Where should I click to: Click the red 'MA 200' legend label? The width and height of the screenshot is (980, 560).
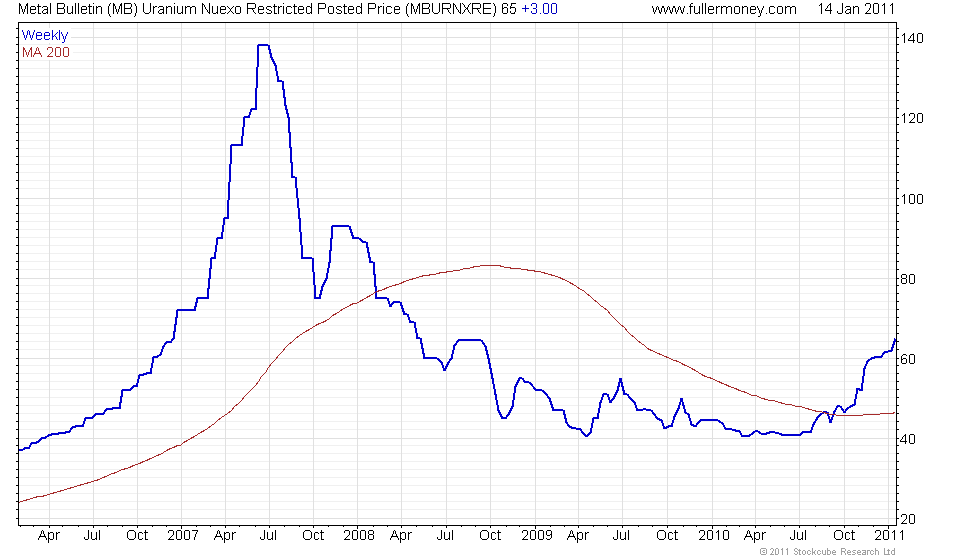(46, 52)
